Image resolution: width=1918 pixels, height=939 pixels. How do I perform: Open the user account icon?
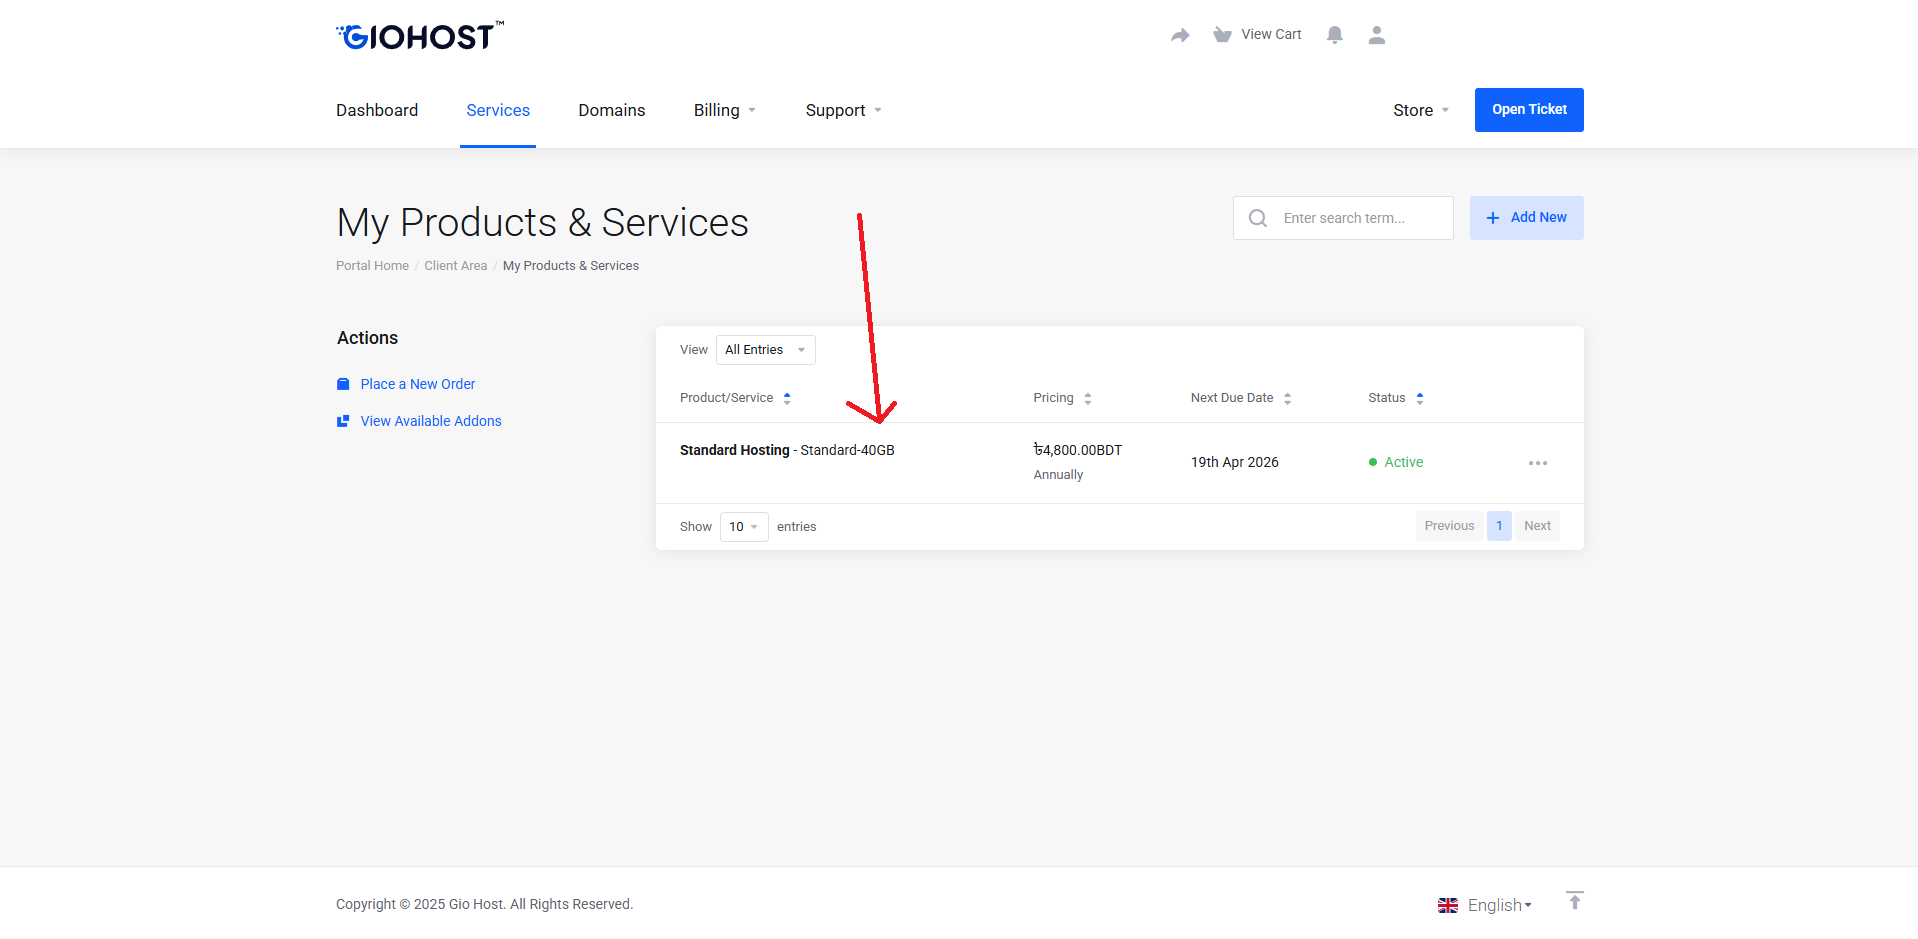pos(1377,35)
